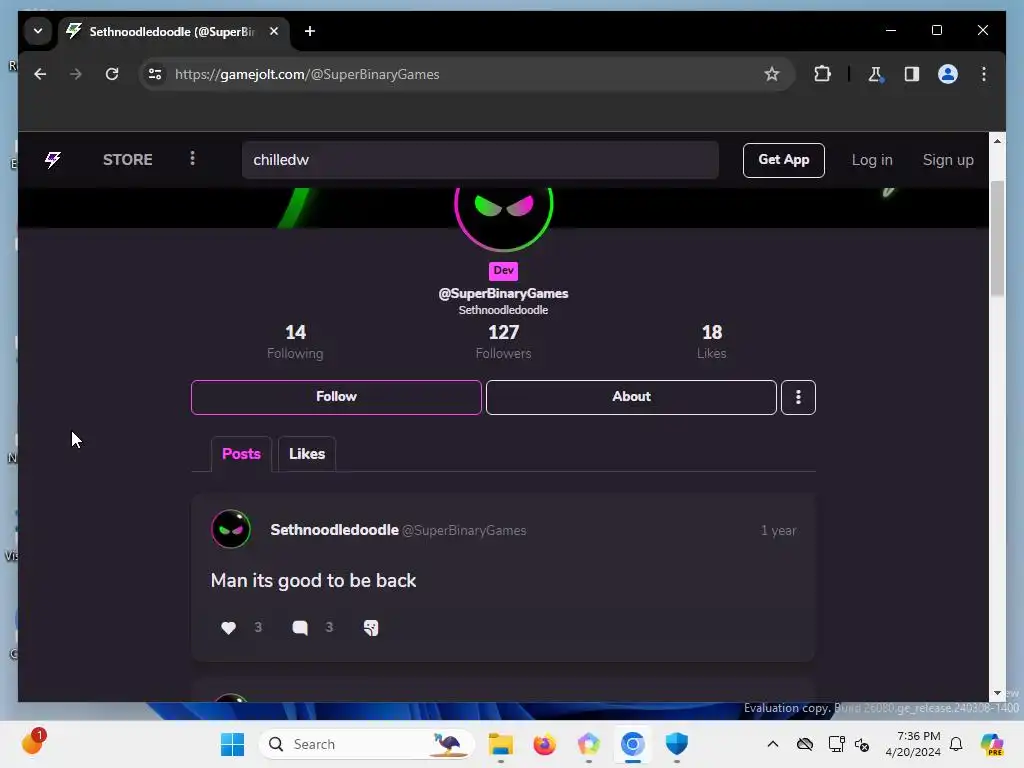Image resolution: width=1024 pixels, height=768 pixels.
Task: Open the Log in link
Action: pyautogui.click(x=872, y=160)
